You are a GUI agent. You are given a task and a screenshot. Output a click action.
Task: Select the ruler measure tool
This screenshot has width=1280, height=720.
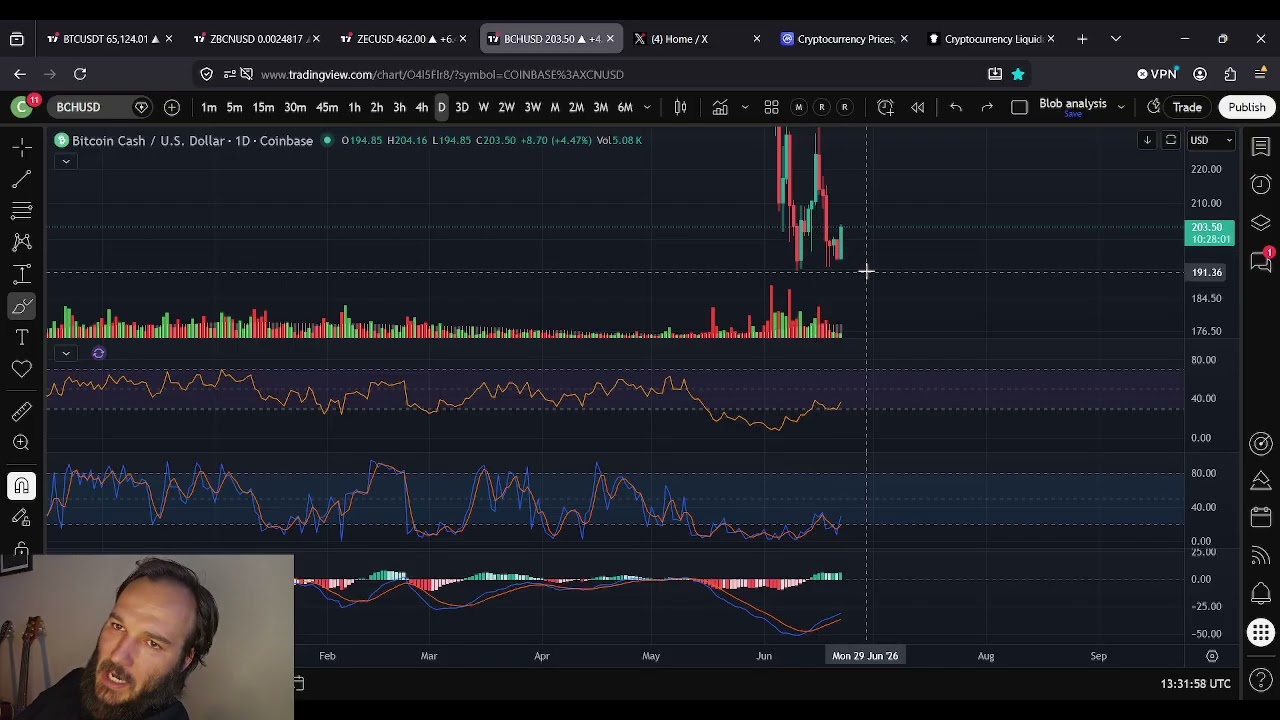21,411
